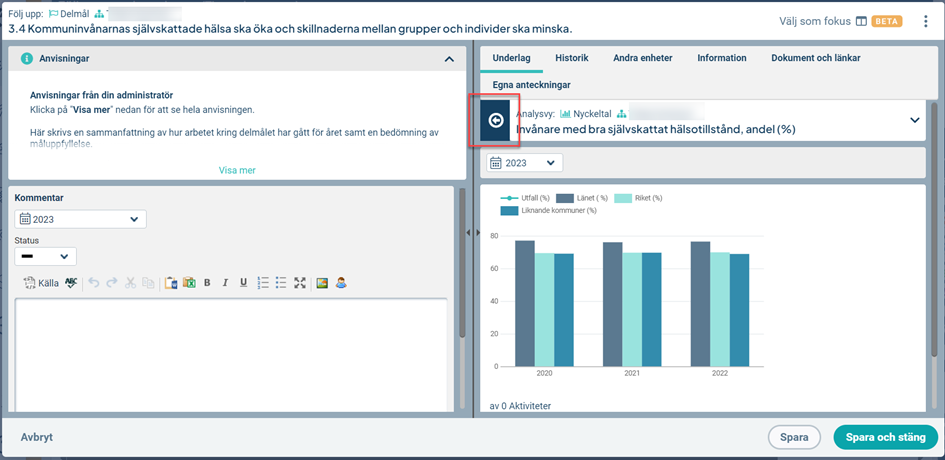Click the panel splitter arrows between panes
945x460 pixels.
(473, 232)
